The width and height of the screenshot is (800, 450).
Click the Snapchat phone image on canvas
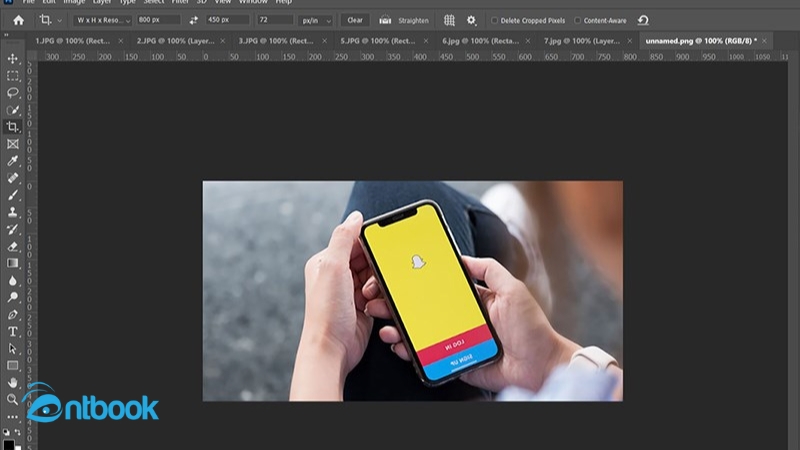[x=413, y=291]
